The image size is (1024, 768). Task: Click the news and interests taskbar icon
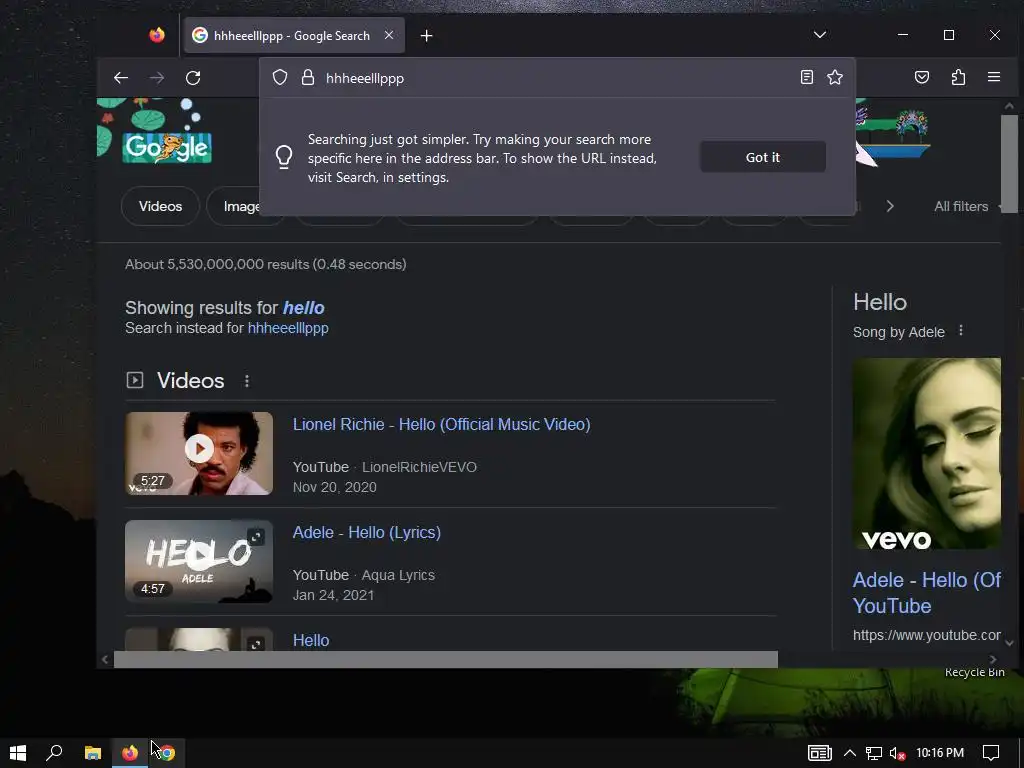tap(819, 753)
